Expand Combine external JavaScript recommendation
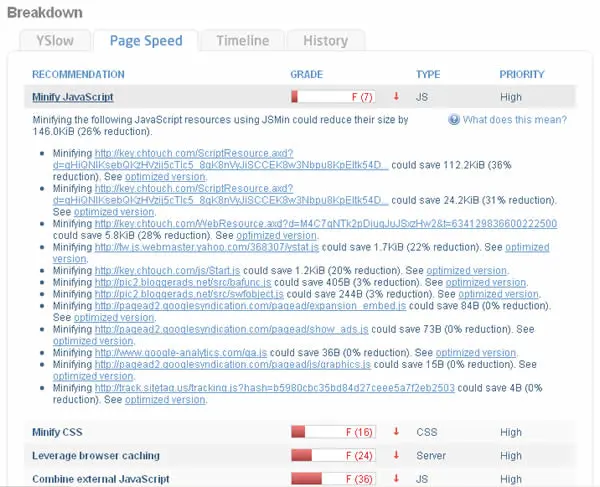The height and width of the screenshot is (487, 600). 101,479
